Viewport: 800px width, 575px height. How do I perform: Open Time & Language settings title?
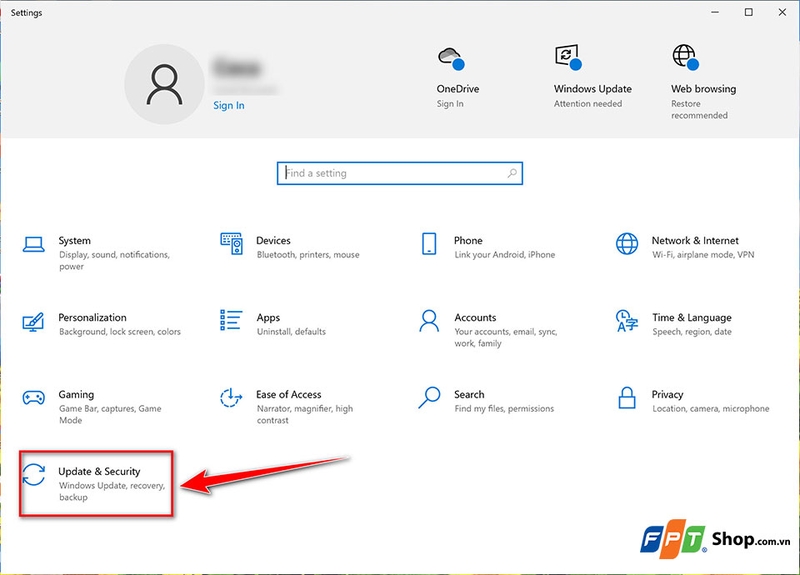(x=692, y=318)
